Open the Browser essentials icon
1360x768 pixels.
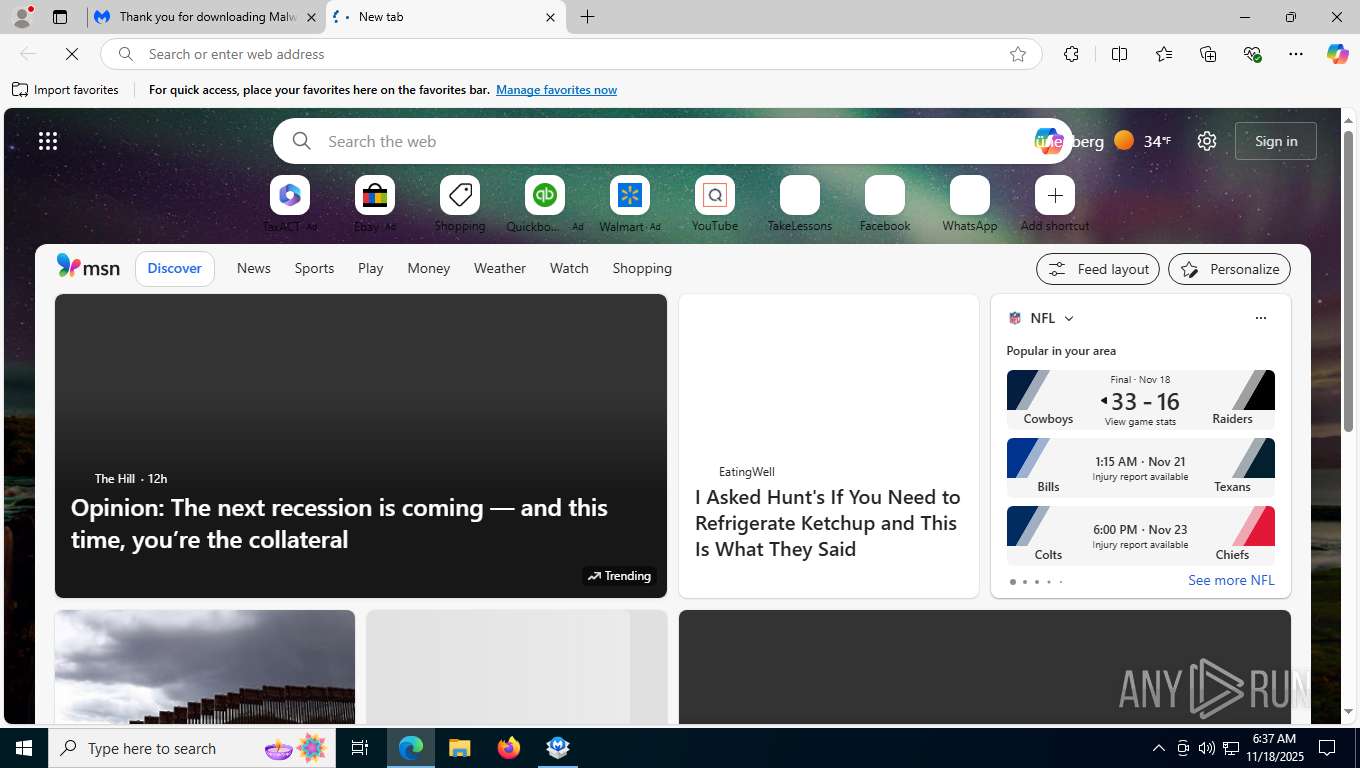coord(1252,54)
